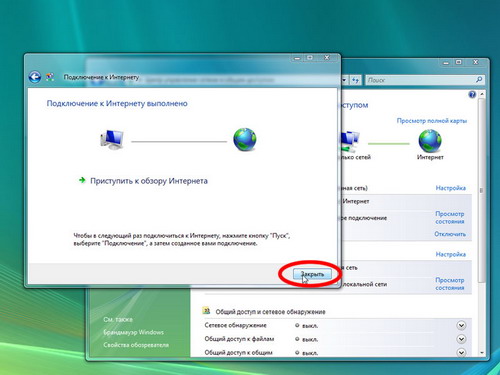Viewport: 500px width, 375px height.
Task: Expand the Общий доступ к общим chevron
Action: pyautogui.click(x=461, y=352)
